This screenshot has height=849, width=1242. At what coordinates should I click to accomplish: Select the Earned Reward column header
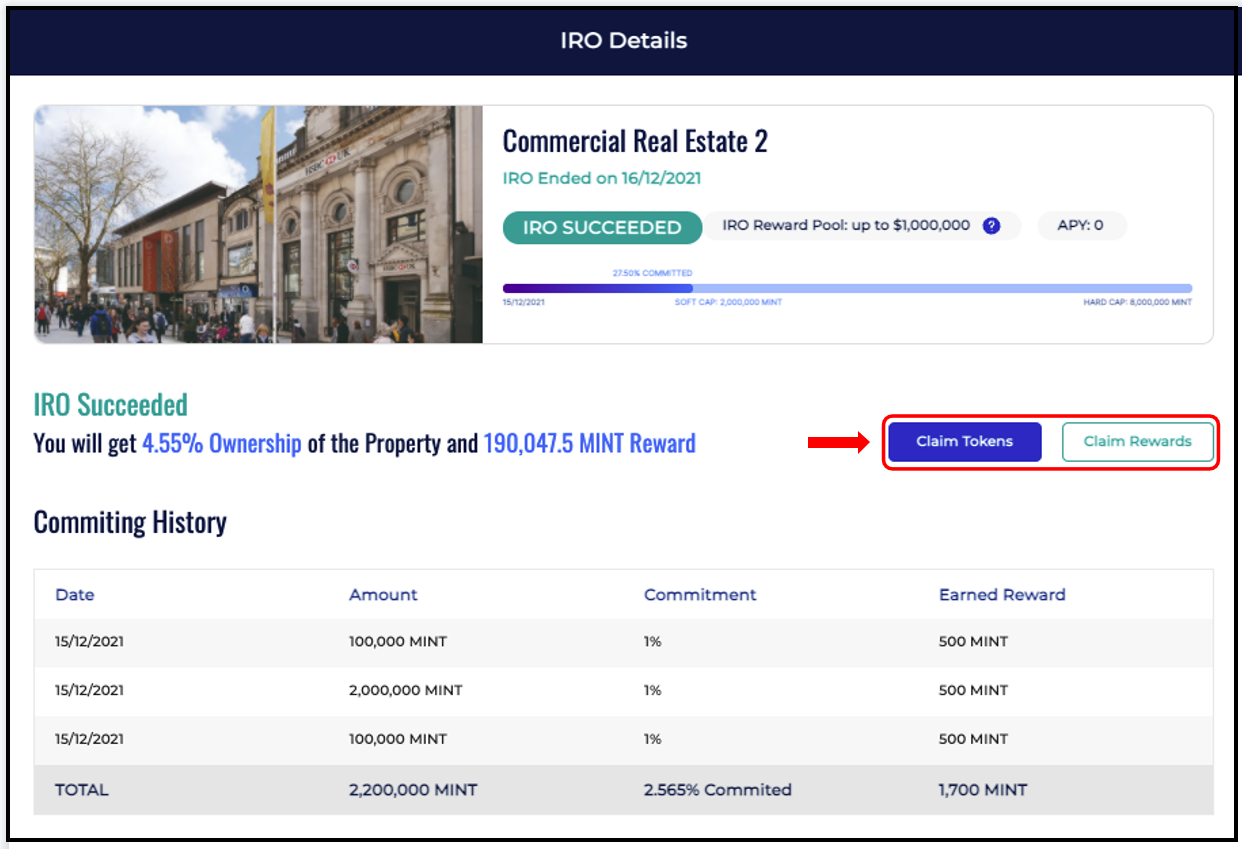1002,595
